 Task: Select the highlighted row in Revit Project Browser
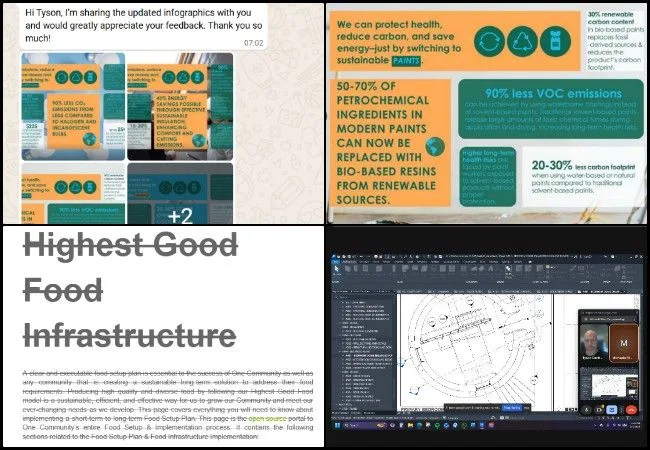pos(368,356)
